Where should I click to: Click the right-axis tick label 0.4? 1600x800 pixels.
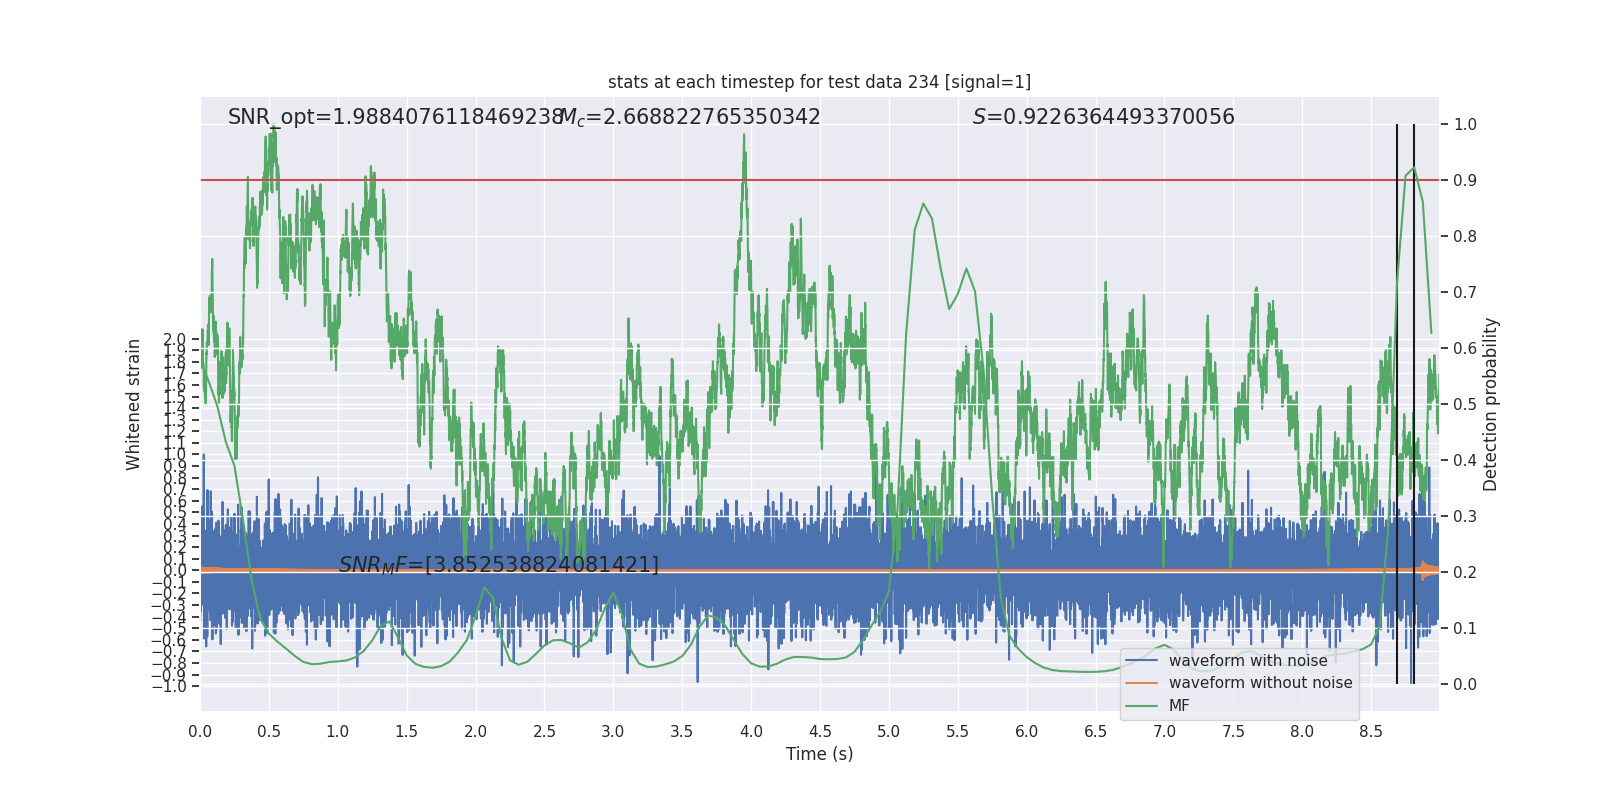tap(1465, 461)
